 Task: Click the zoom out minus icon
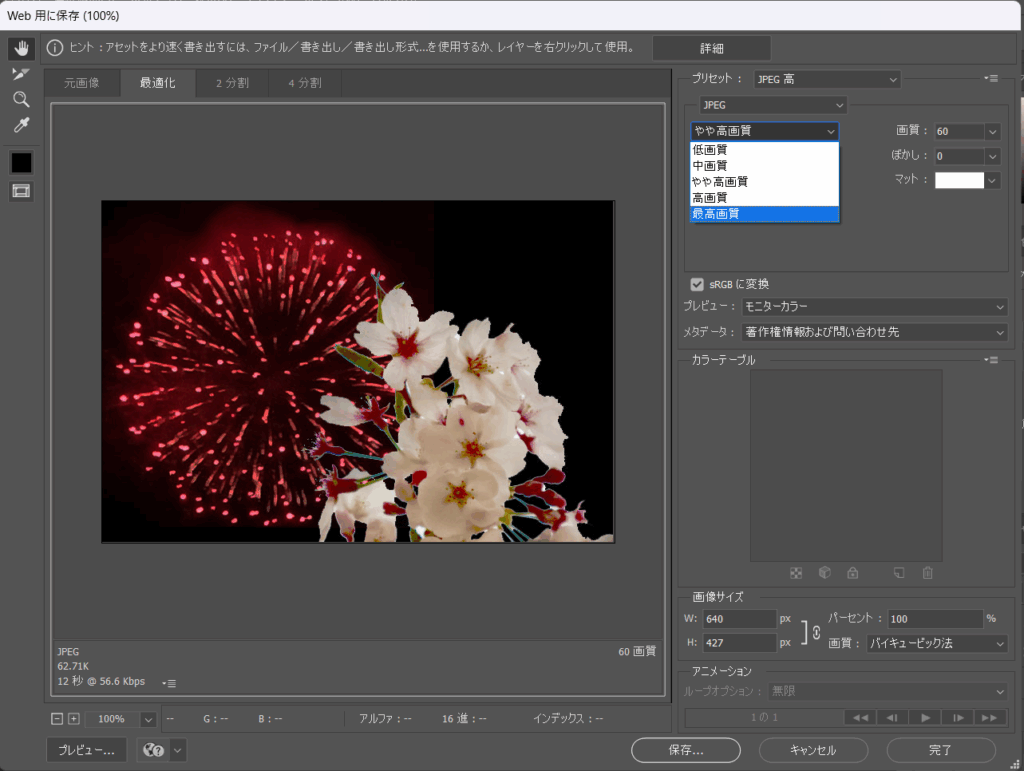tap(57, 719)
